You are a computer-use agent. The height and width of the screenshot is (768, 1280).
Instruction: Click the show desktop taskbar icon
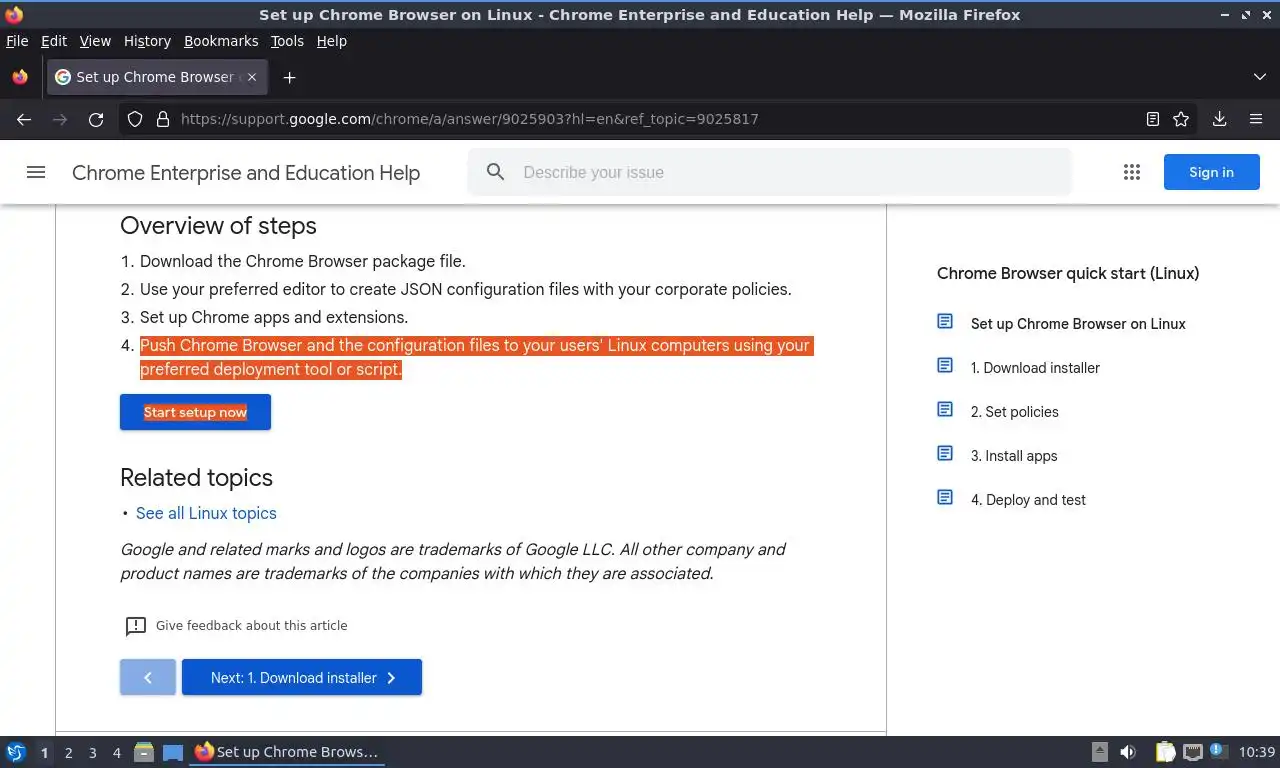[x=173, y=752]
